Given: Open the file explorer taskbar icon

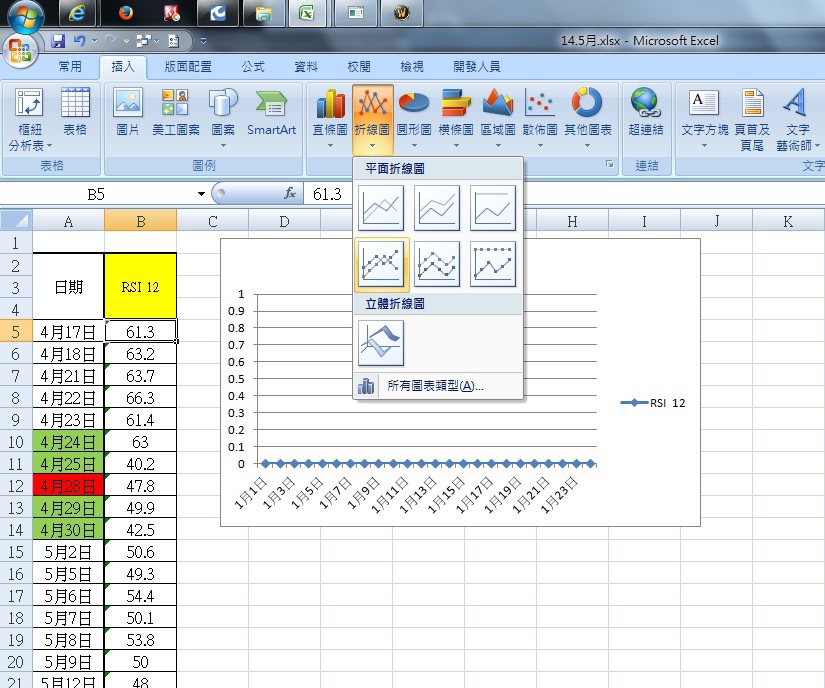Looking at the screenshot, I should click(264, 13).
